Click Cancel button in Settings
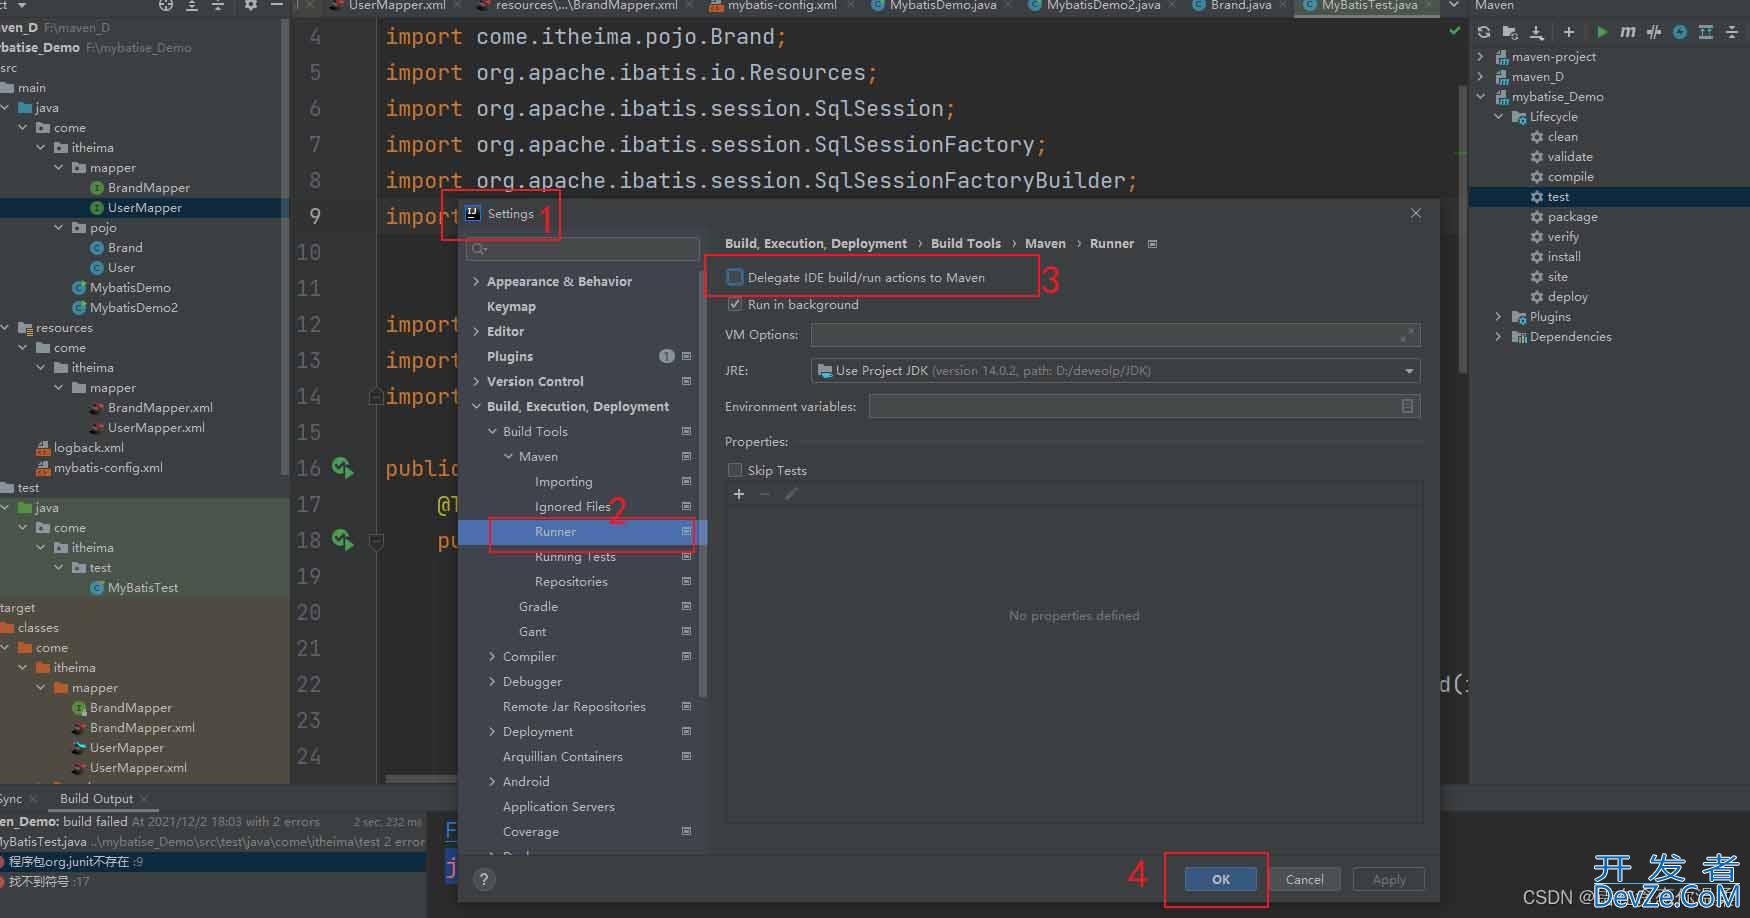The width and height of the screenshot is (1750, 918). 1304,879
